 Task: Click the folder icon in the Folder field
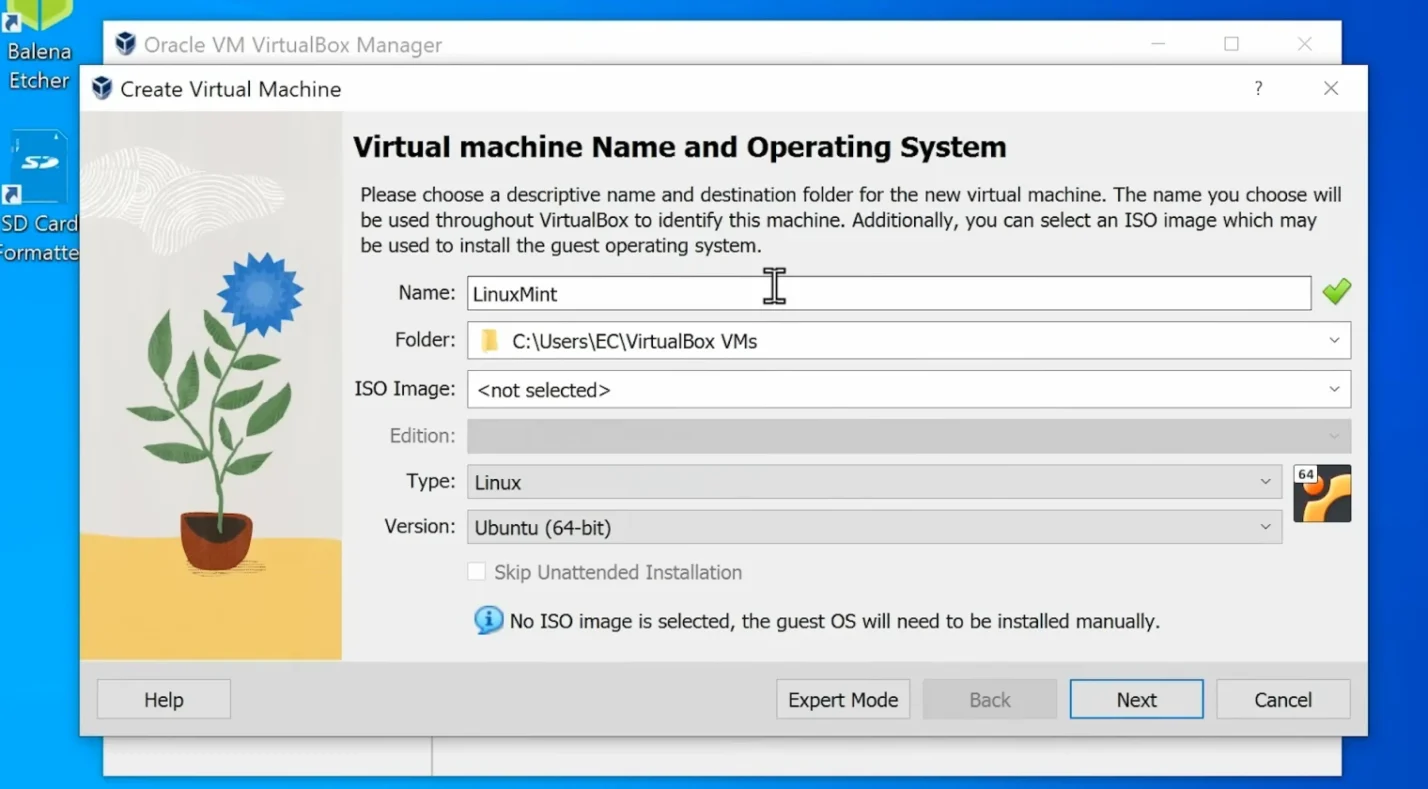pyautogui.click(x=488, y=340)
